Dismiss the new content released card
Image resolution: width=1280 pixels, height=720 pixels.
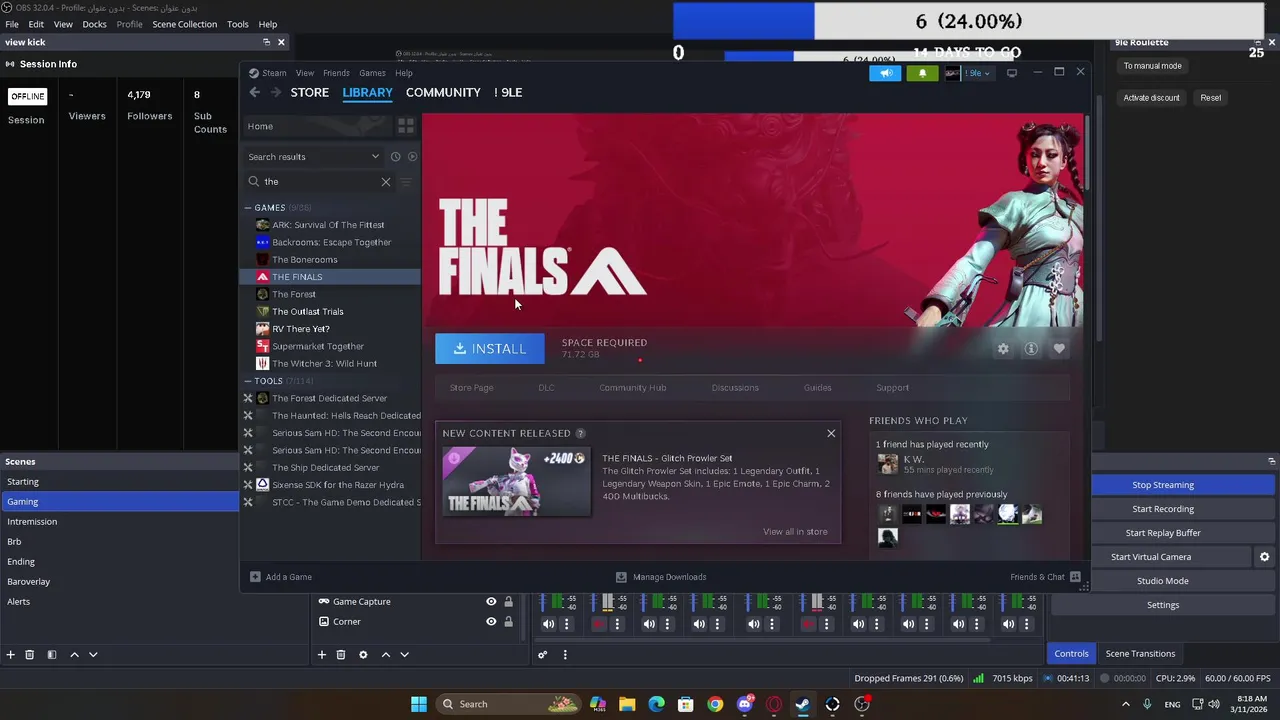831,433
